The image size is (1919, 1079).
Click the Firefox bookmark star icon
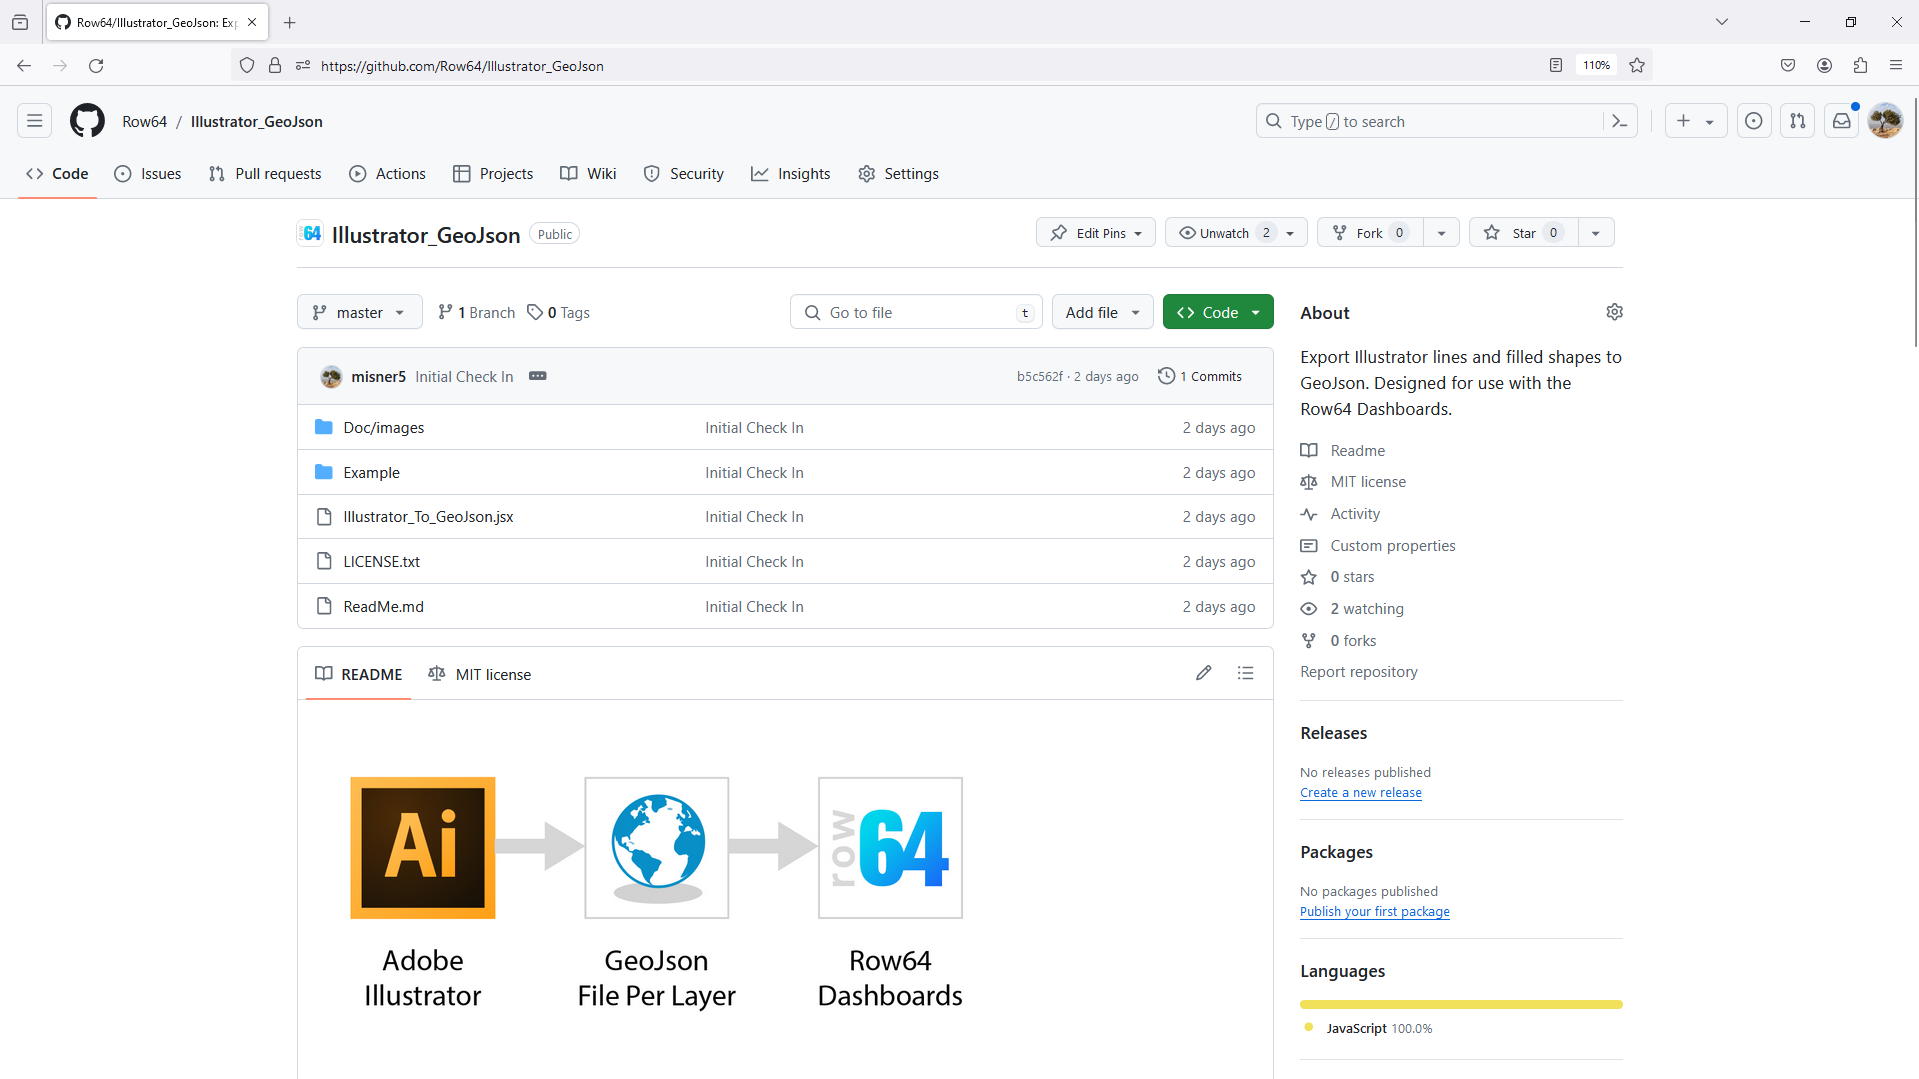(1637, 65)
